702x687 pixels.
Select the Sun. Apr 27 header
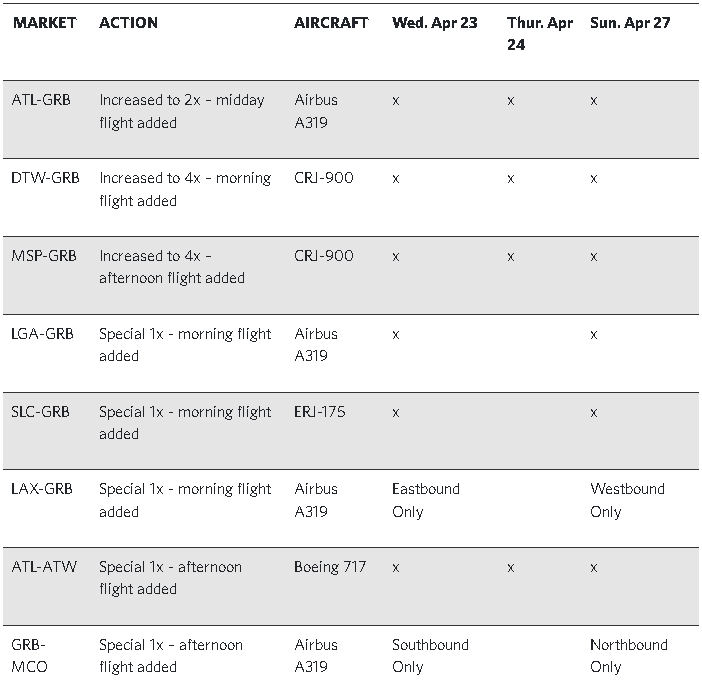coord(630,23)
